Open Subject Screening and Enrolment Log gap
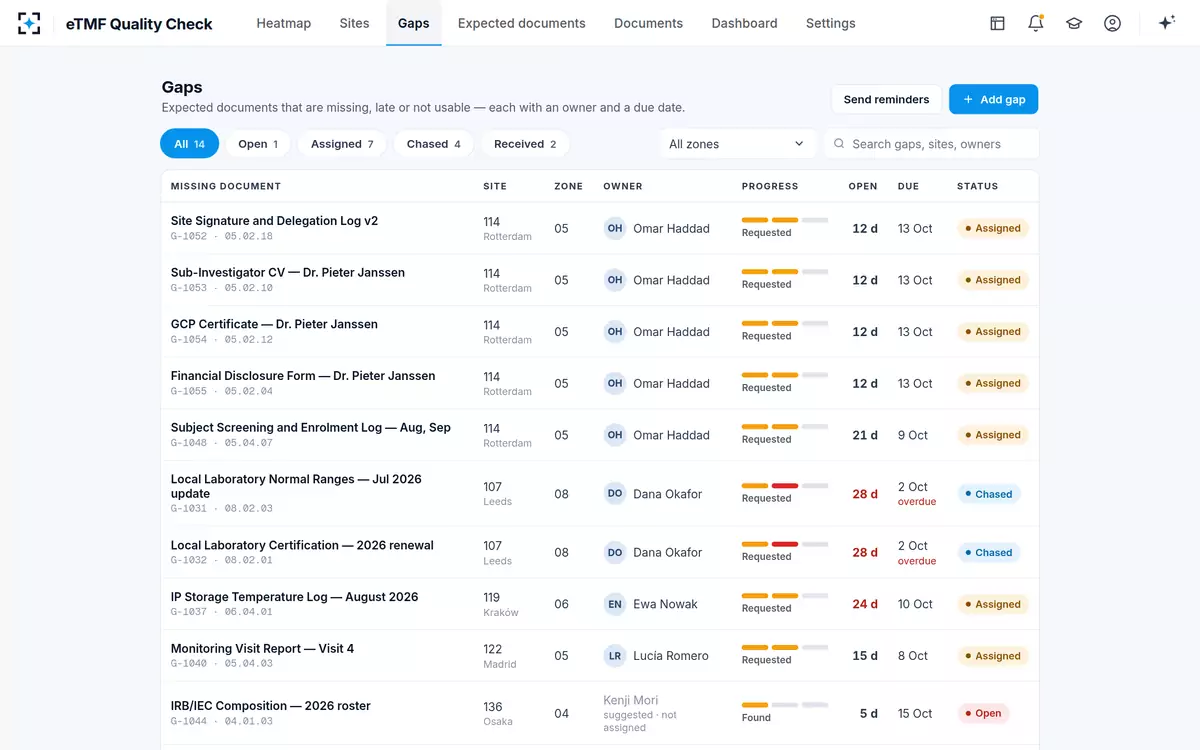Screen dimensions: 1200x750 (x=311, y=427)
